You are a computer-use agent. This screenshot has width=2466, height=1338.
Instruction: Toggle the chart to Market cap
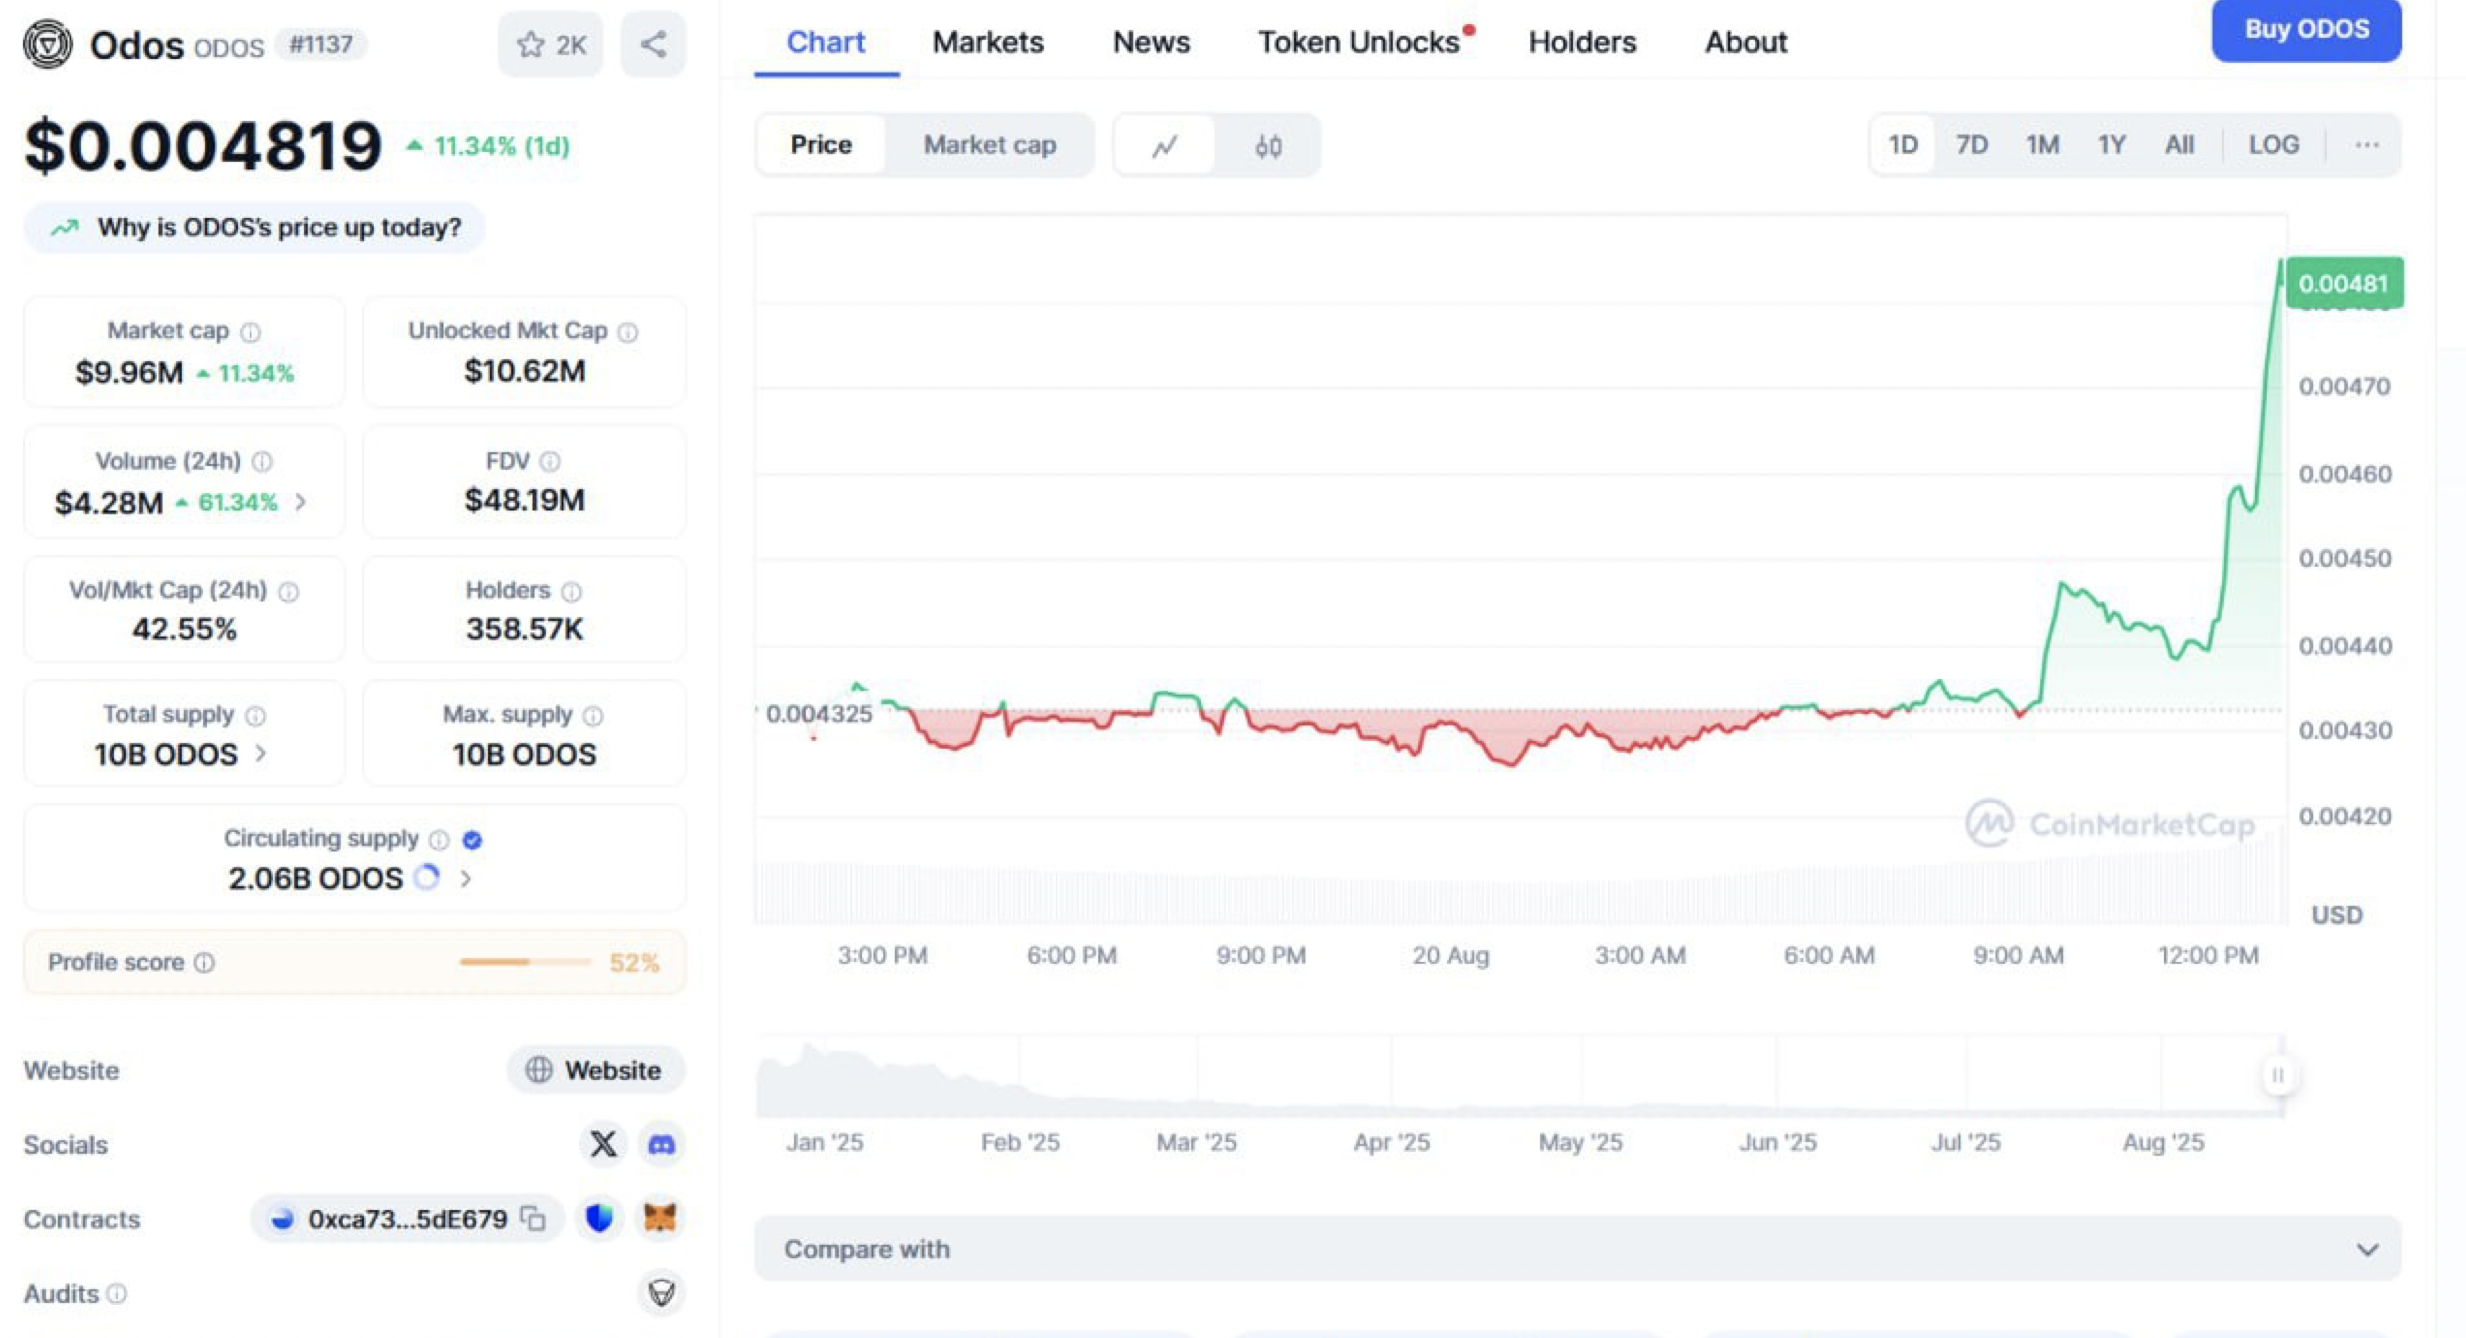989,145
